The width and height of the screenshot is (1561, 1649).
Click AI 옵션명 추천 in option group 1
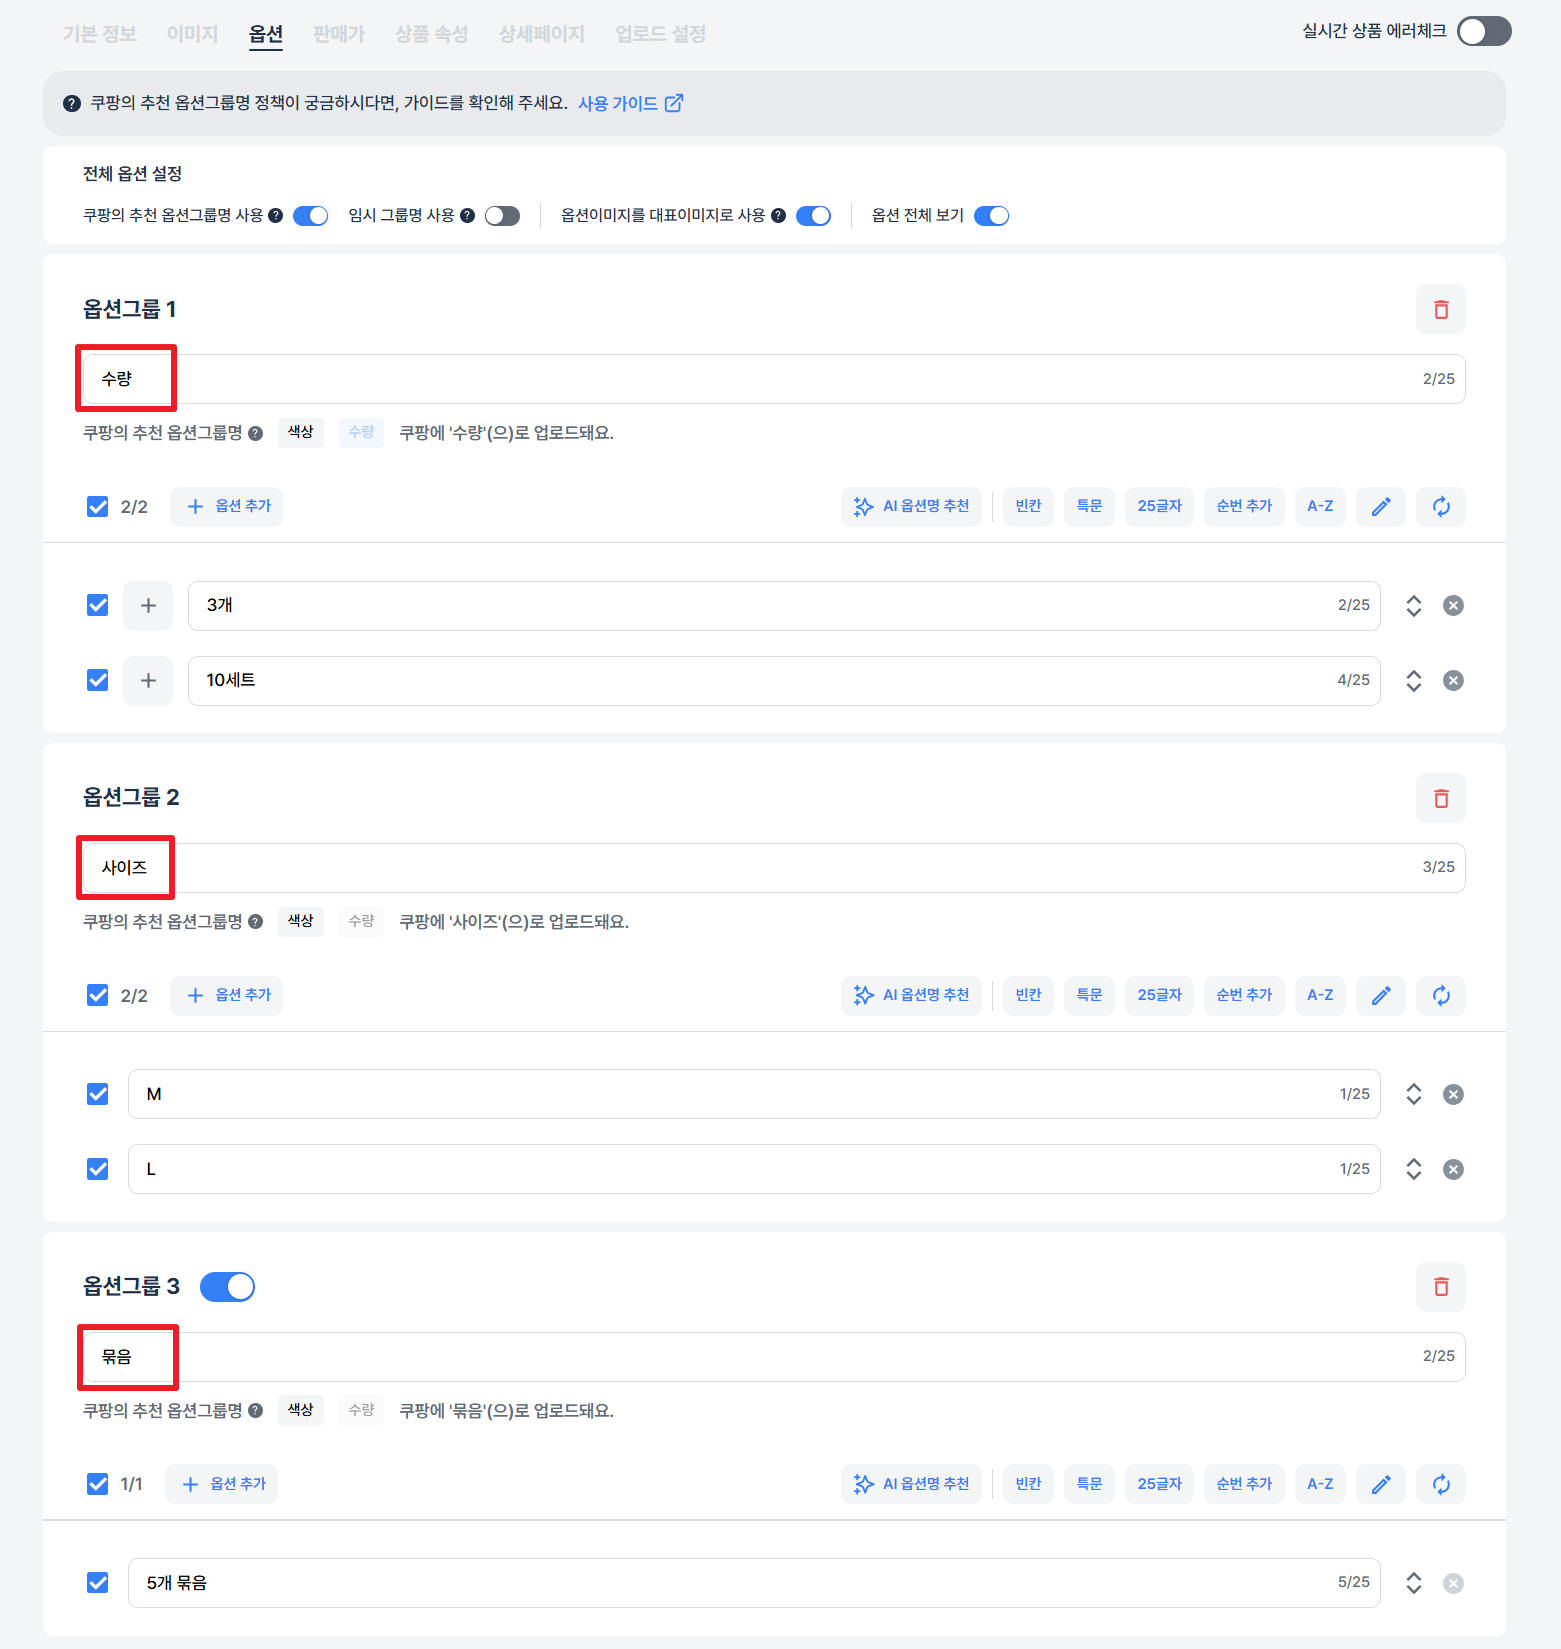[911, 506]
